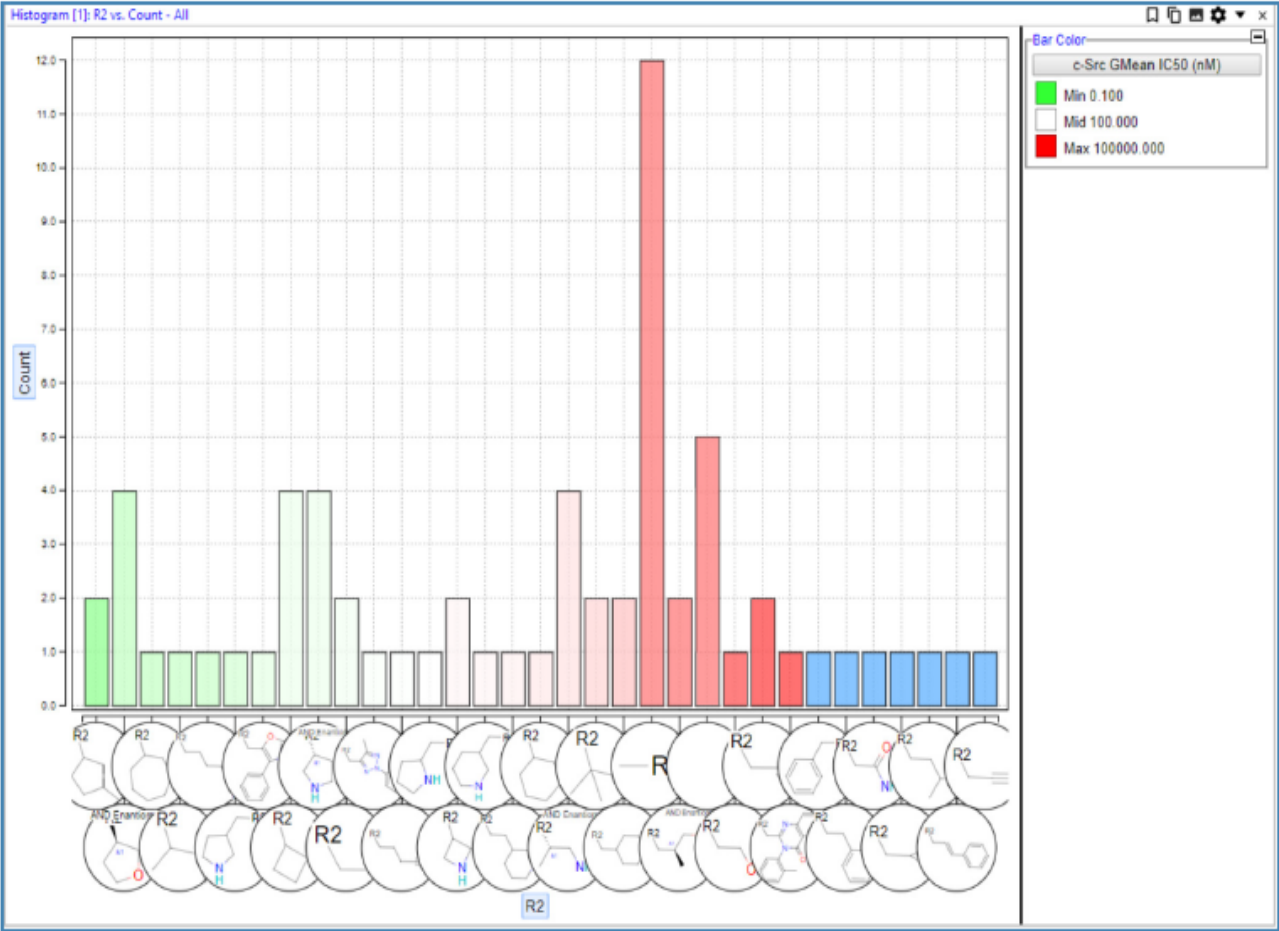The width and height of the screenshot is (1279, 931).
Task: Collapse the Bar Color legend panel
Action: pyautogui.click(x=1257, y=38)
